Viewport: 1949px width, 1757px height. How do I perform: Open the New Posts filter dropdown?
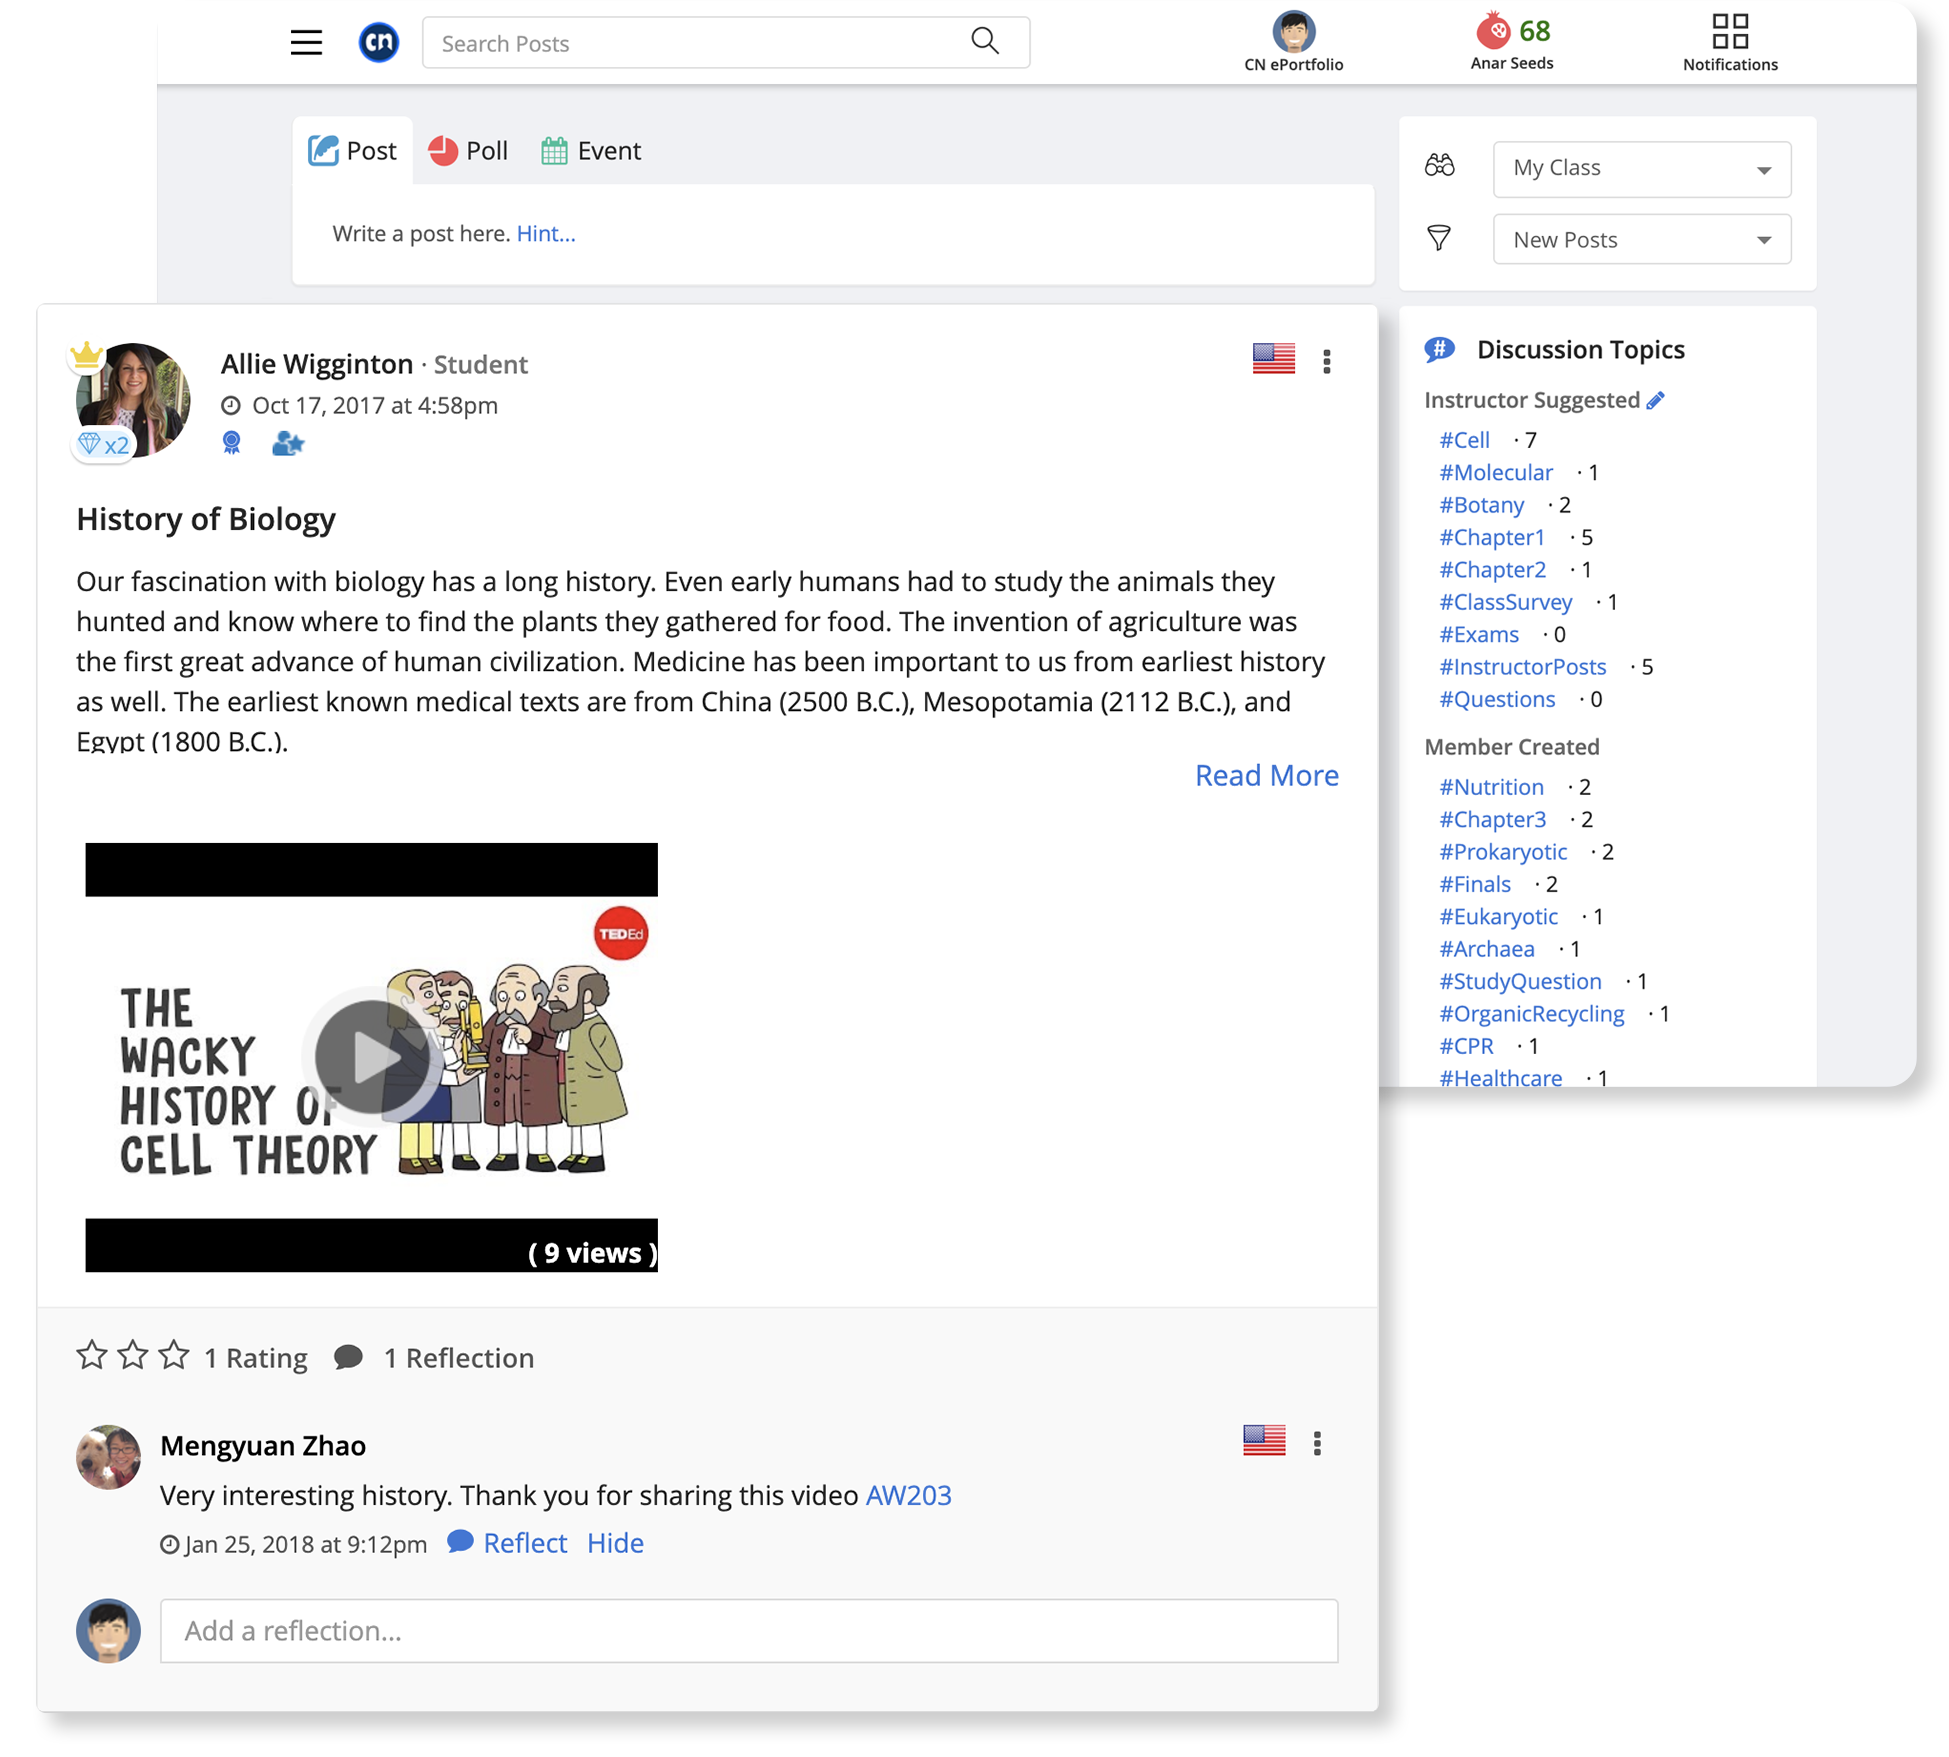pos(1641,239)
